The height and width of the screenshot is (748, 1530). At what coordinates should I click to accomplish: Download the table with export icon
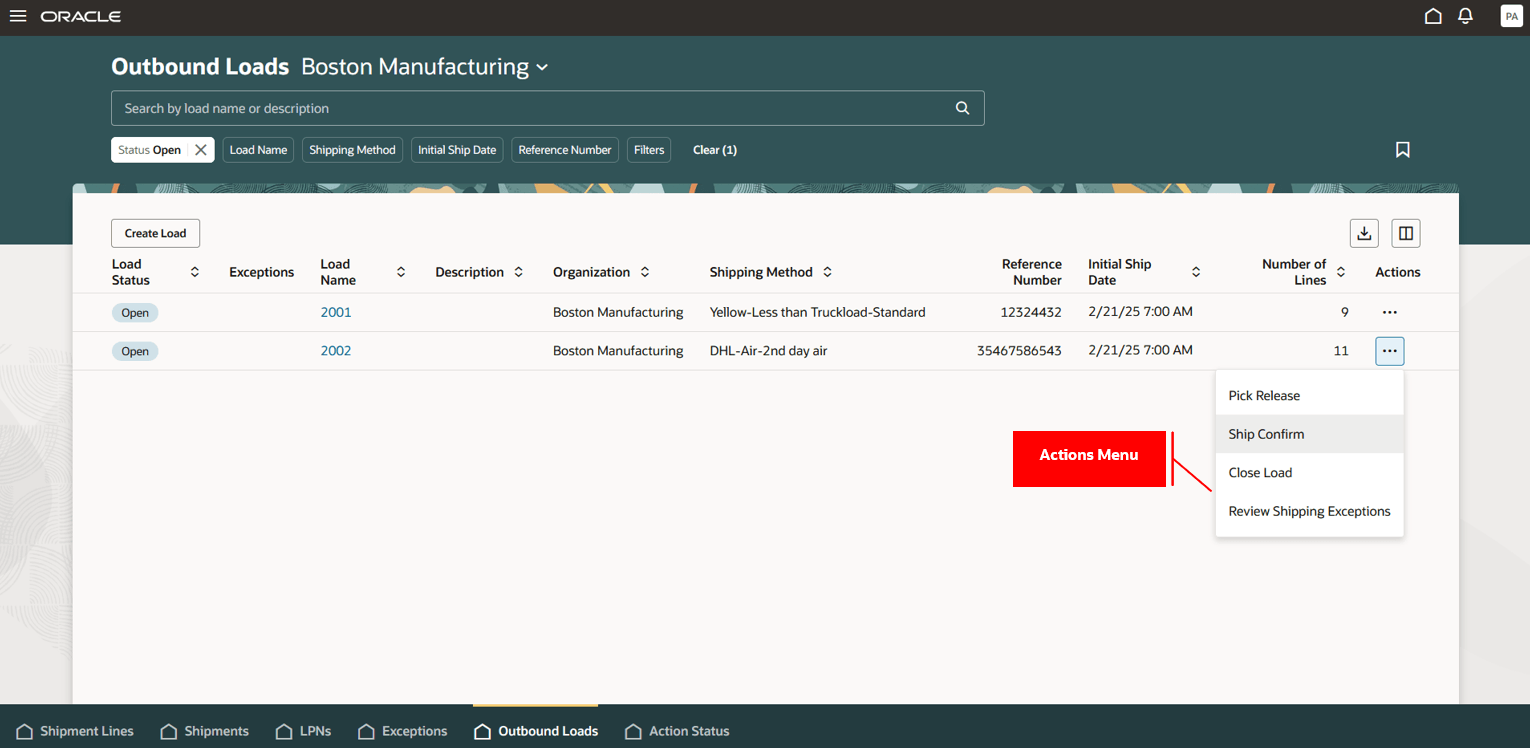[1364, 233]
